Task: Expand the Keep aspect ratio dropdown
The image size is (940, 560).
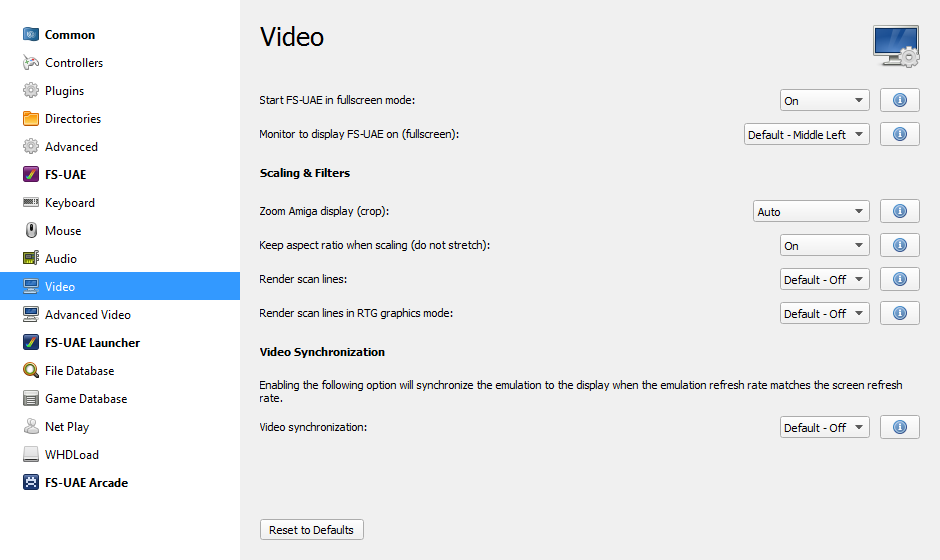Action: (824, 246)
